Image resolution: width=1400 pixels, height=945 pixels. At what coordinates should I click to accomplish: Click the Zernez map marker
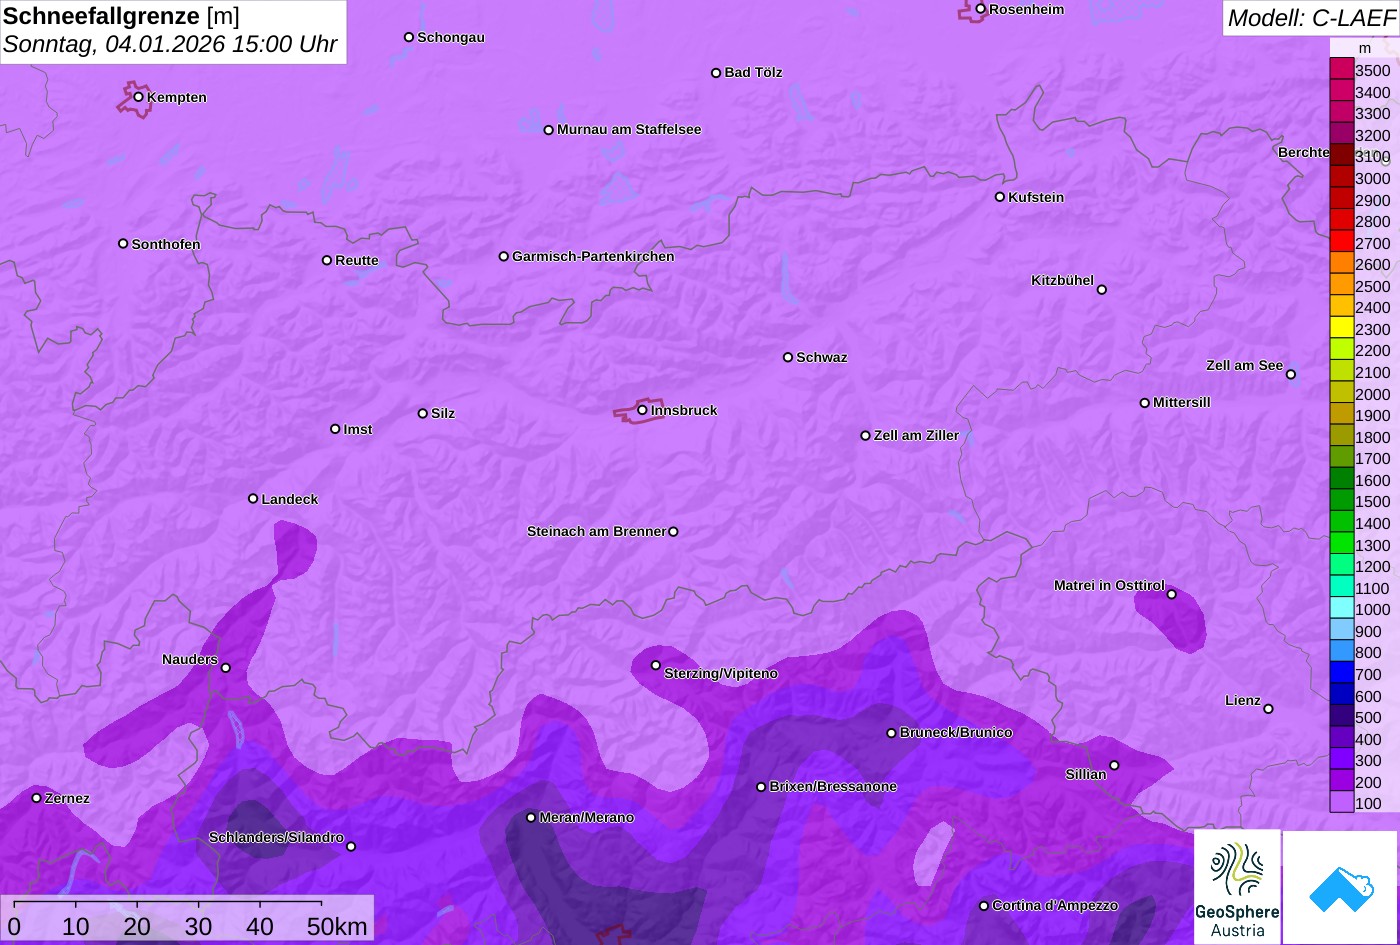(x=37, y=798)
